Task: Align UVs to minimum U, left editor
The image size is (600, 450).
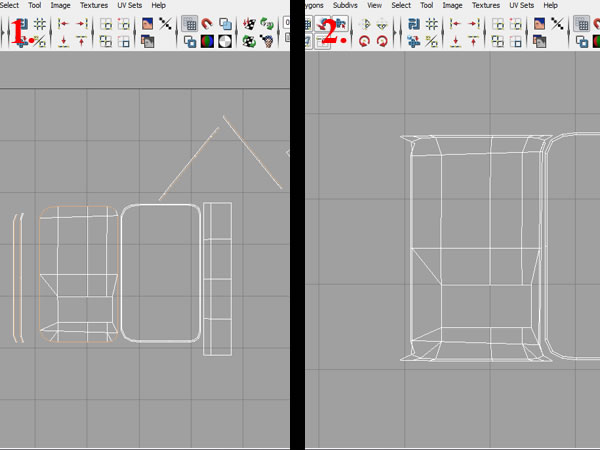Action: (x=63, y=24)
